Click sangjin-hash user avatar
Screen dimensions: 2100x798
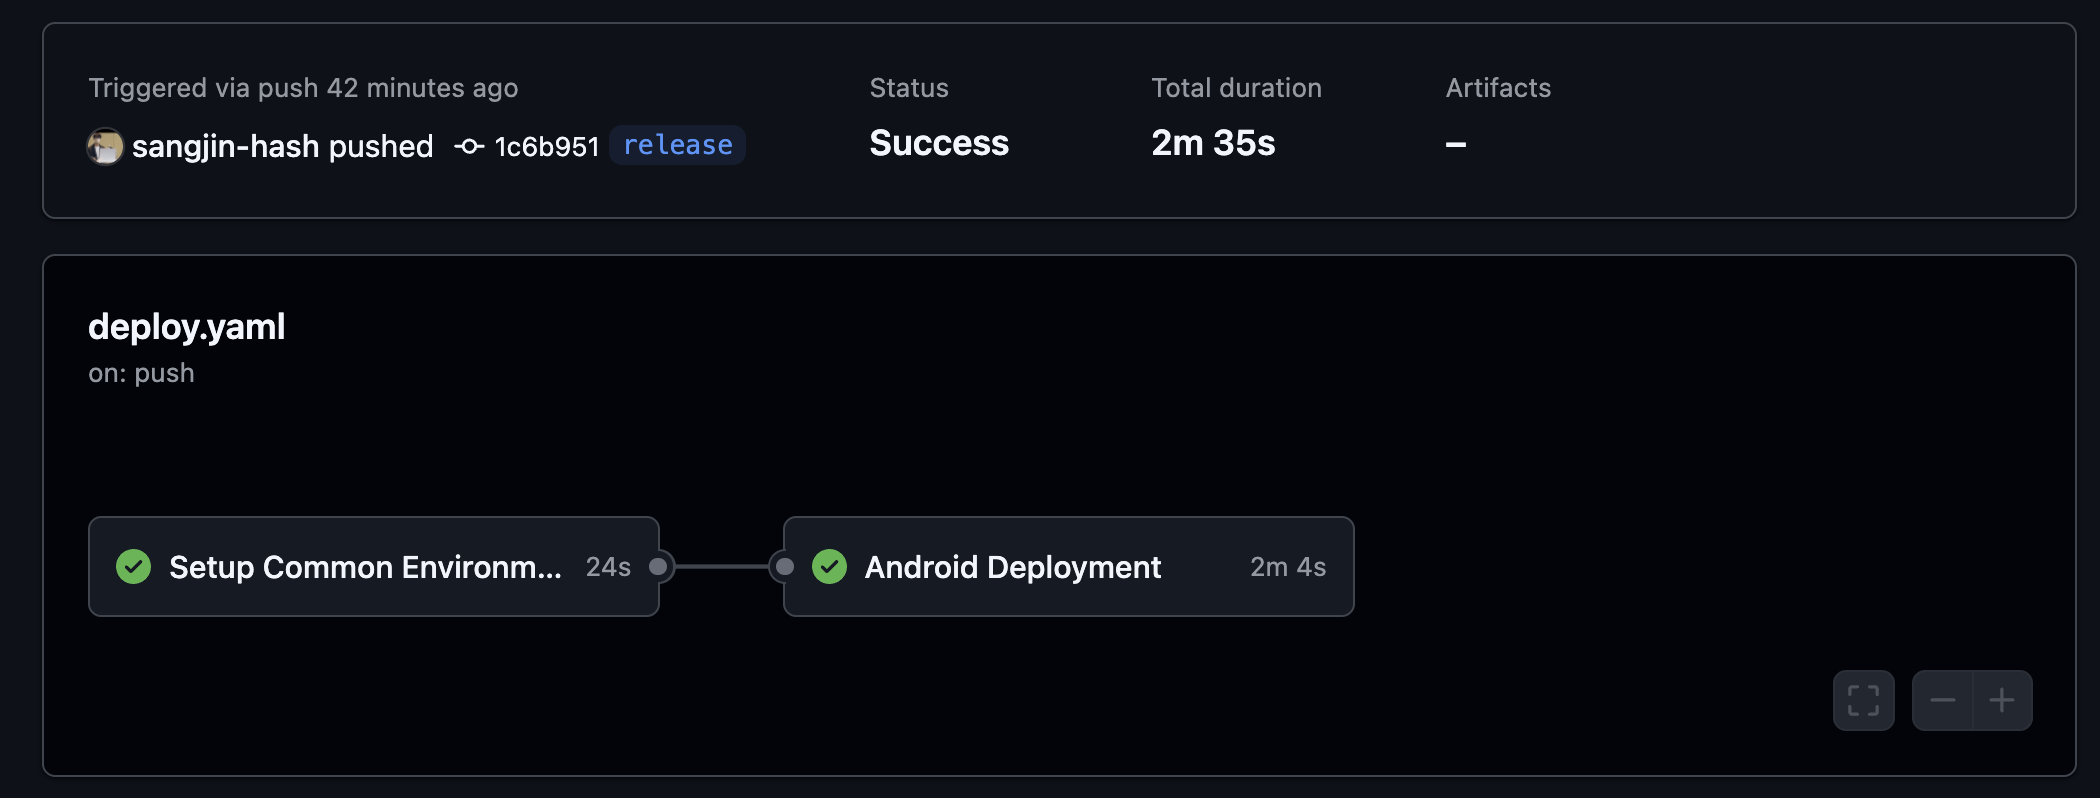coord(105,146)
